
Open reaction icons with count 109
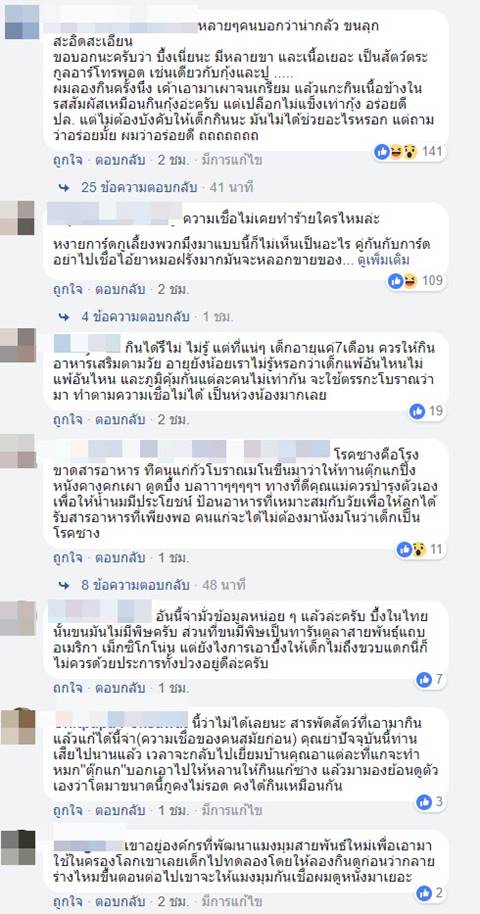[x=416, y=281]
